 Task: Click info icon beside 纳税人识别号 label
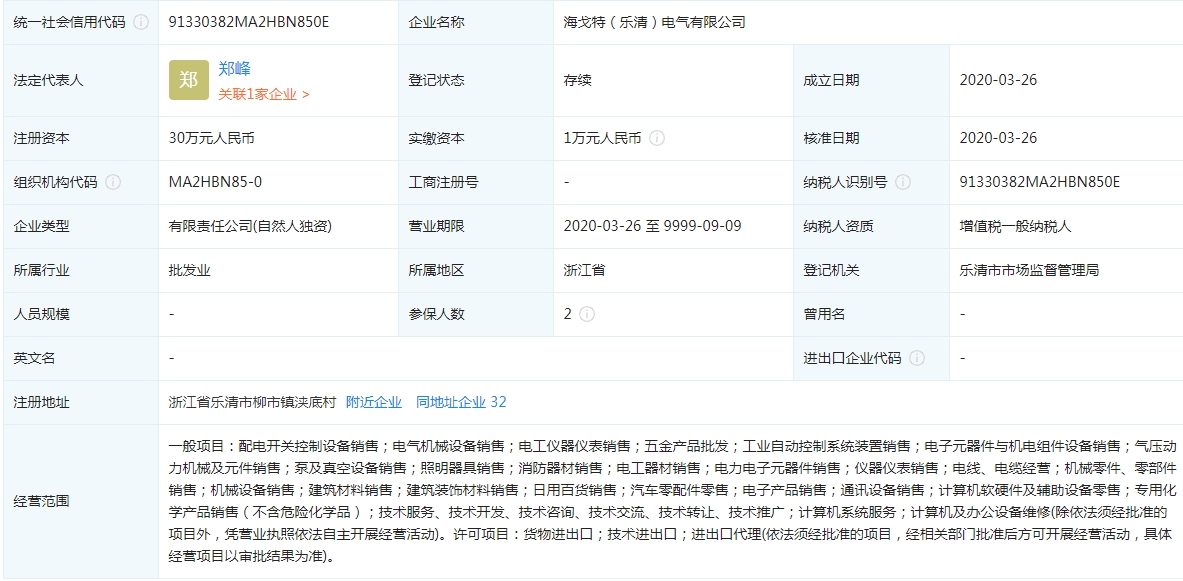(903, 182)
